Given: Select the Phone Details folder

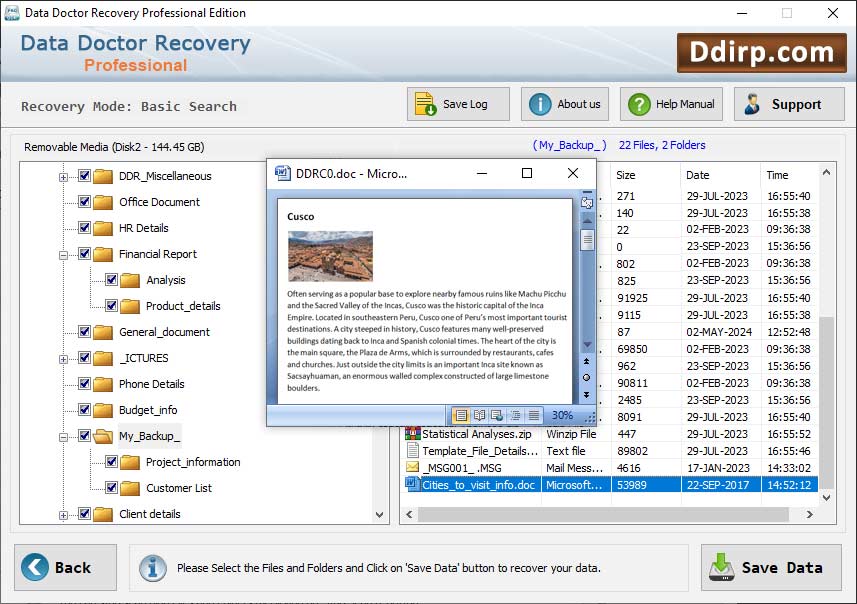Looking at the screenshot, I should pyautogui.click(x=151, y=384).
